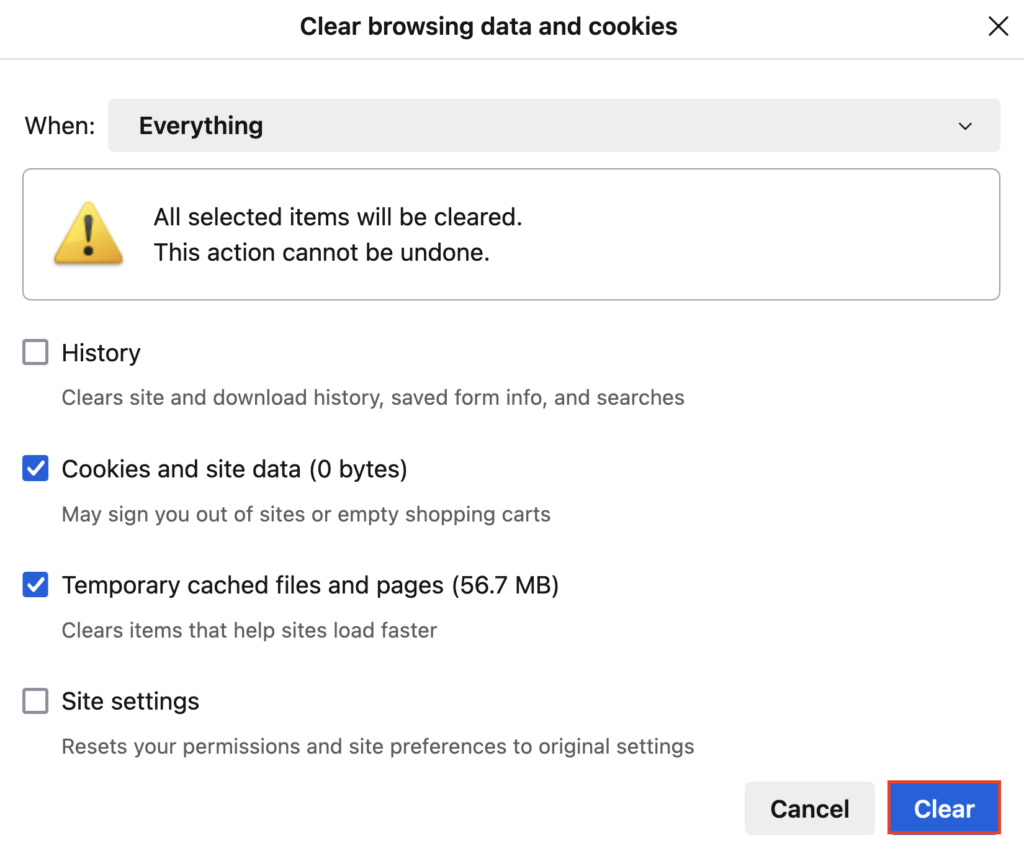Click the warning message panel
The height and width of the screenshot is (853, 1024).
(x=511, y=234)
